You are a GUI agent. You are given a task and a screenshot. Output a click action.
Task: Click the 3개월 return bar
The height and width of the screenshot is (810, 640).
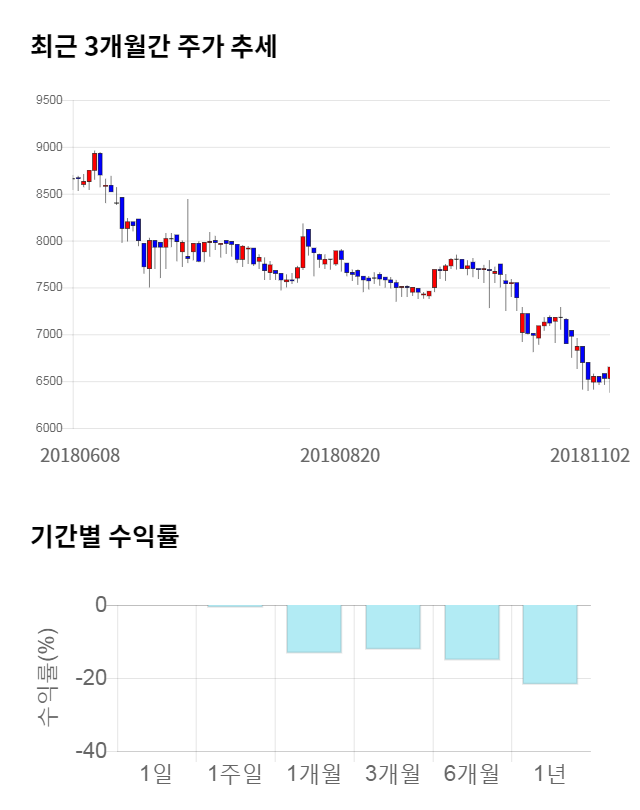(x=393, y=627)
